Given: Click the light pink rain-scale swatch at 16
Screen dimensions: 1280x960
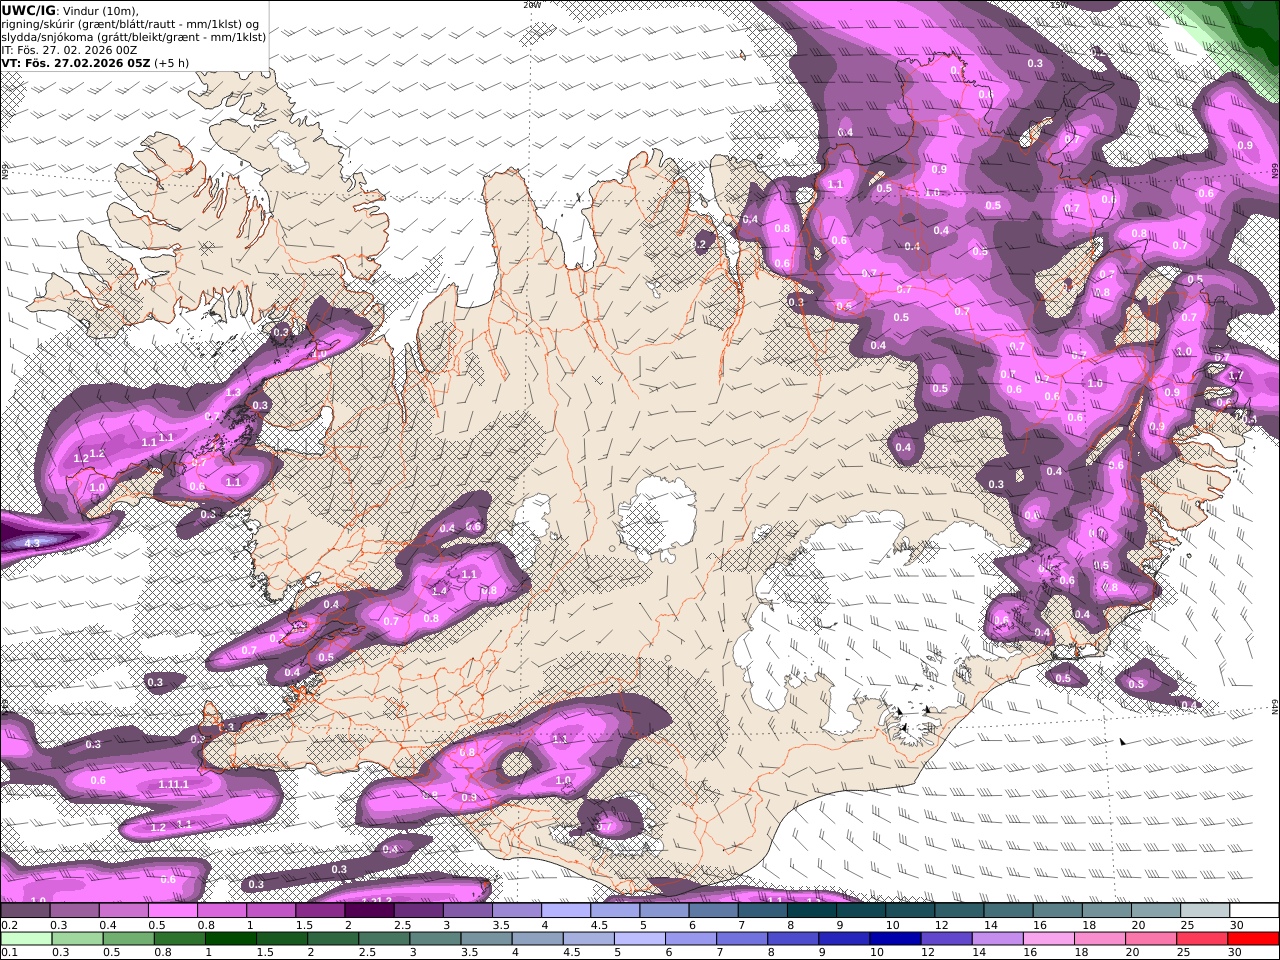Looking at the screenshot, I should pos(1049,939).
